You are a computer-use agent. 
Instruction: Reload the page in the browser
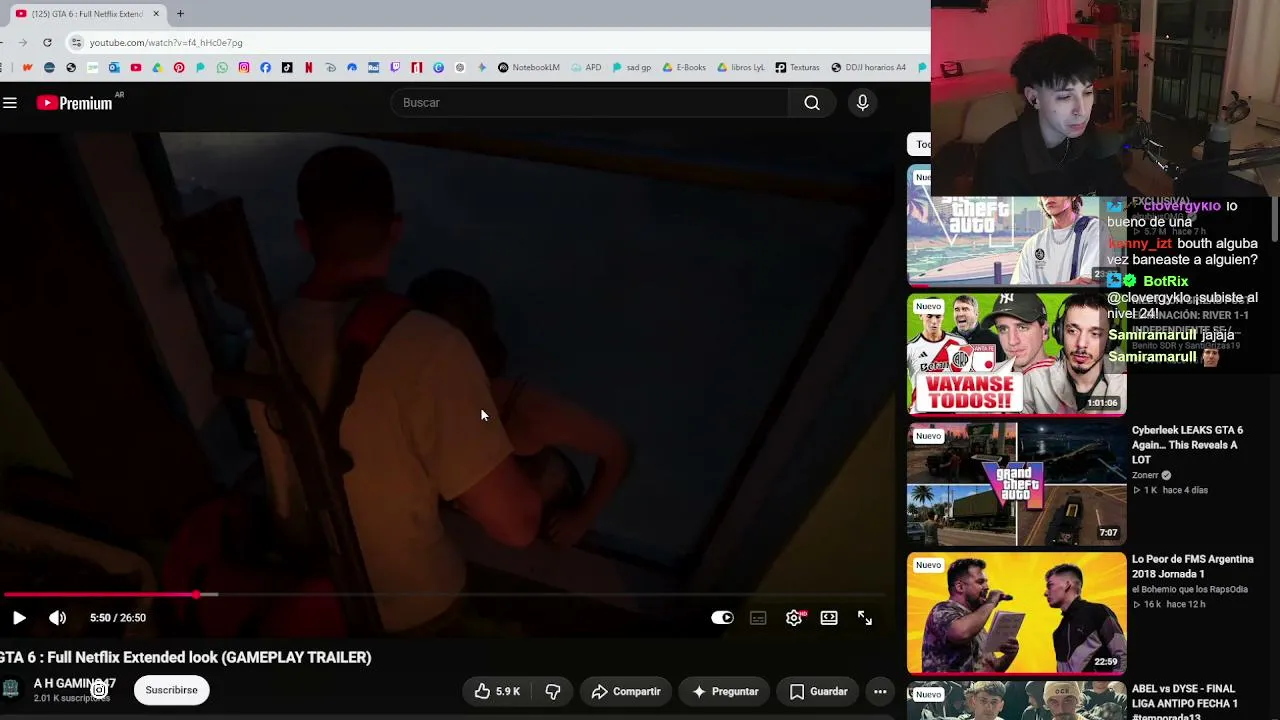click(x=47, y=42)
